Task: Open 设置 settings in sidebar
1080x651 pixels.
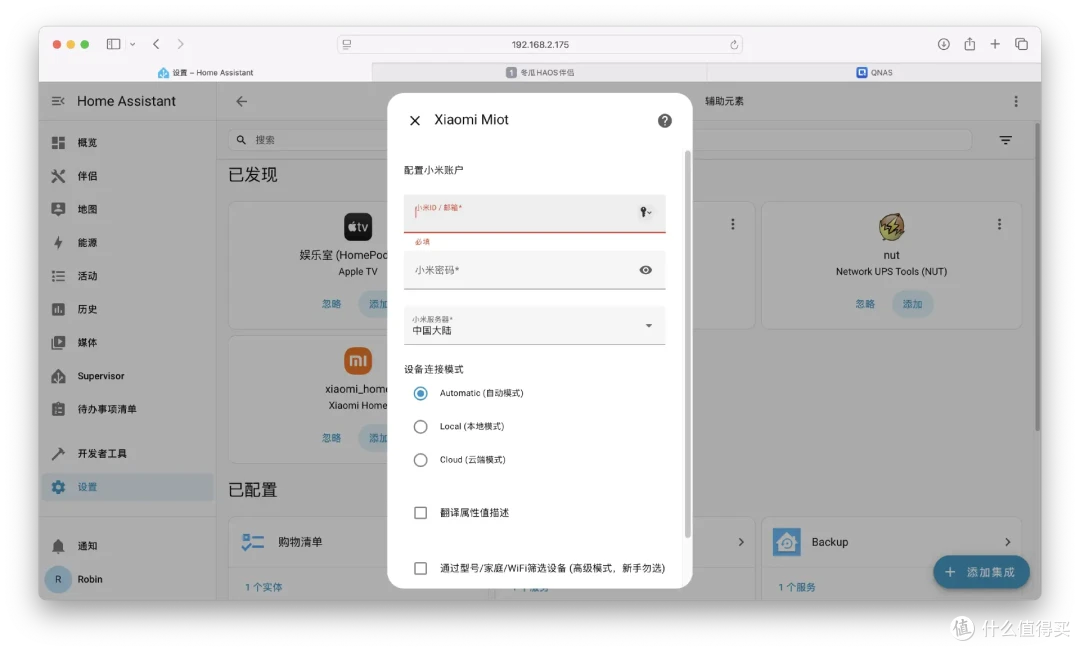Action: (127, 487)
